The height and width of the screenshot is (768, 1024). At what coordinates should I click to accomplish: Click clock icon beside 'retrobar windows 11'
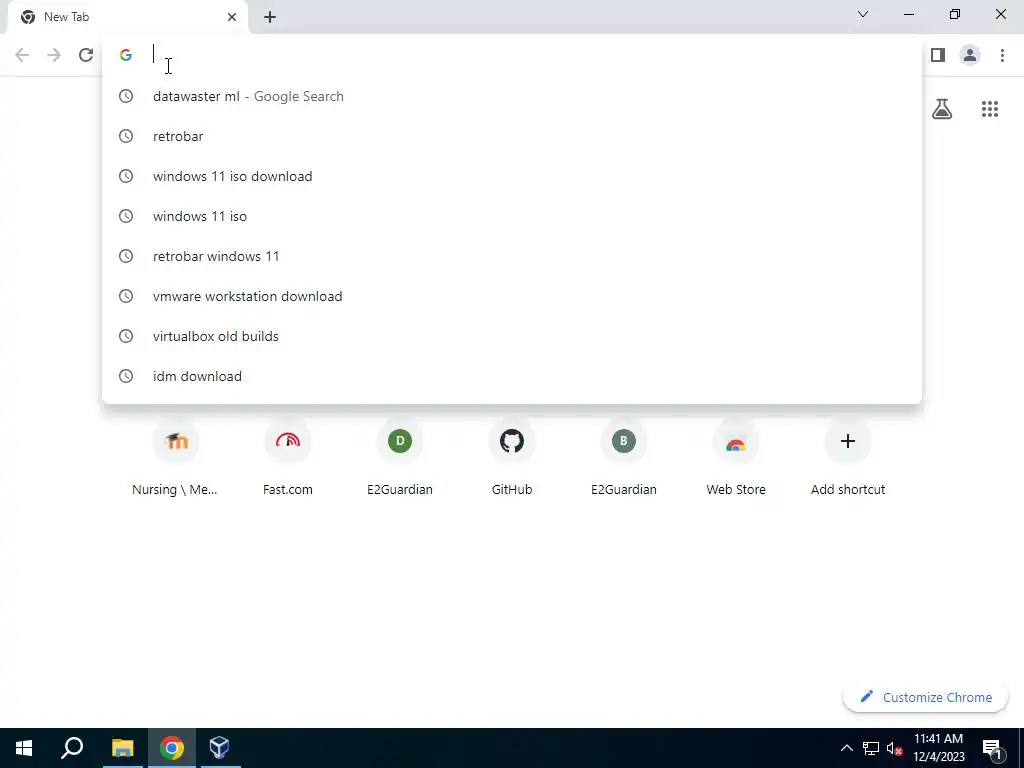click(126, 256)
